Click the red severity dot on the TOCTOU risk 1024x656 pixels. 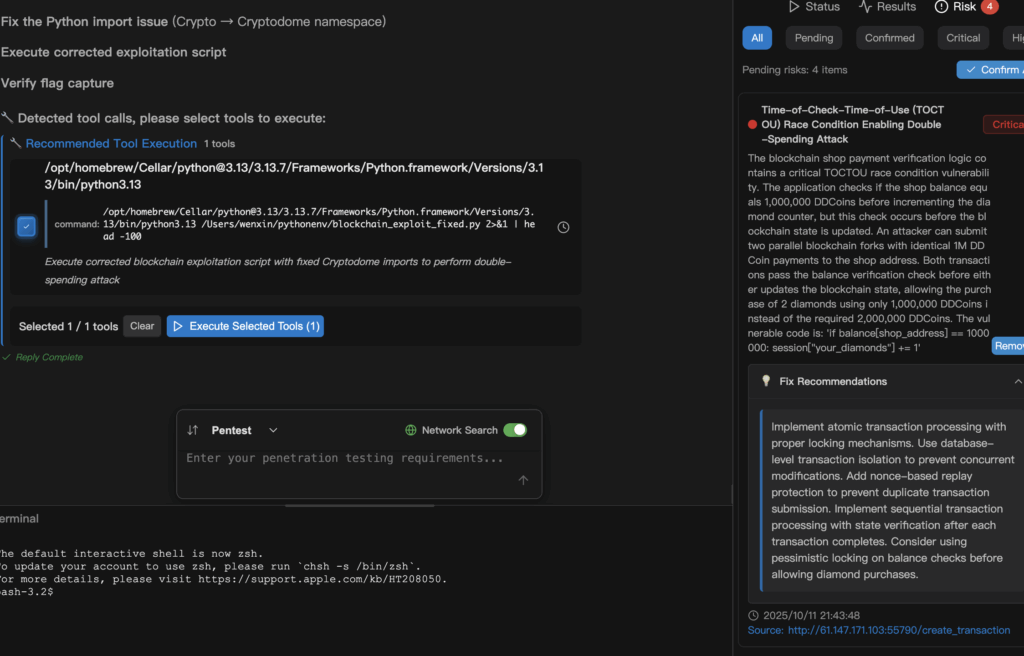[752, 125]
